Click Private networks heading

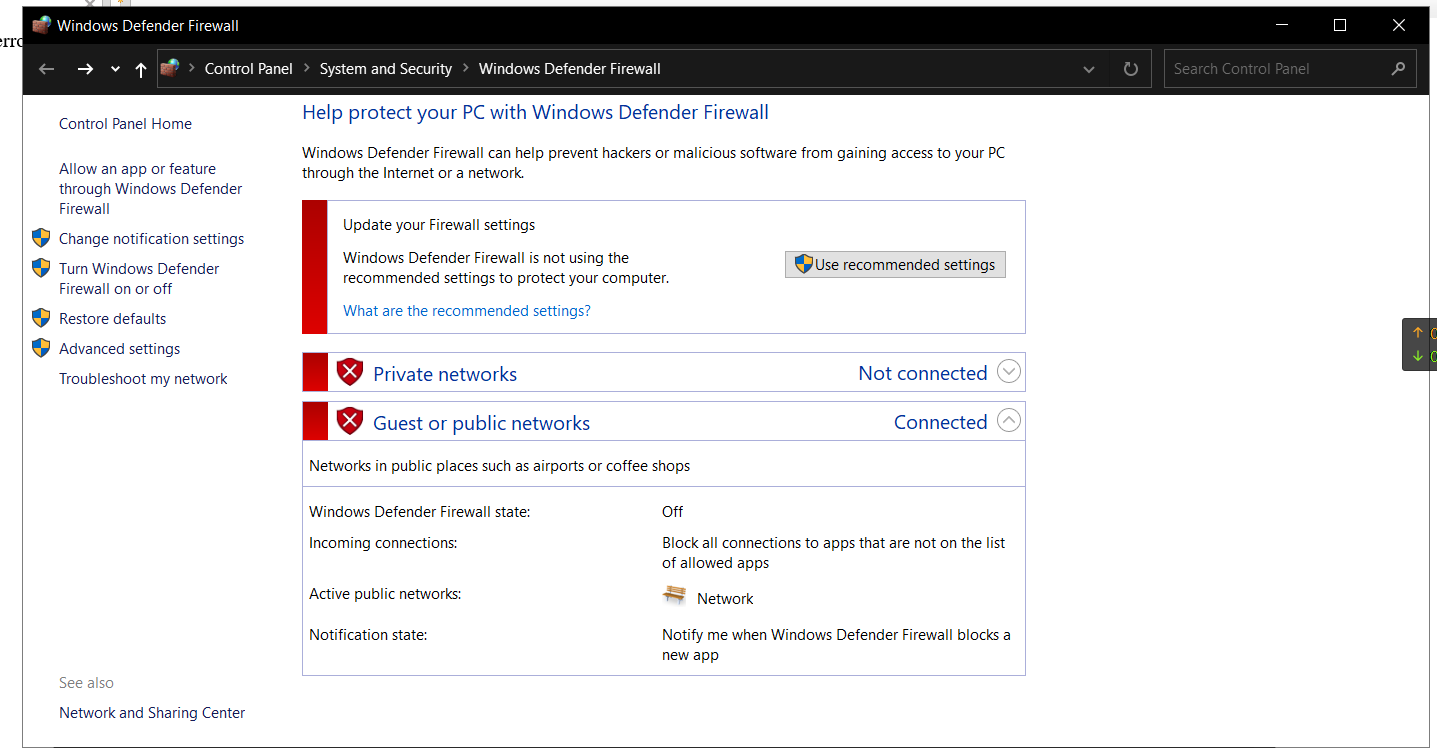coord(445,374)
